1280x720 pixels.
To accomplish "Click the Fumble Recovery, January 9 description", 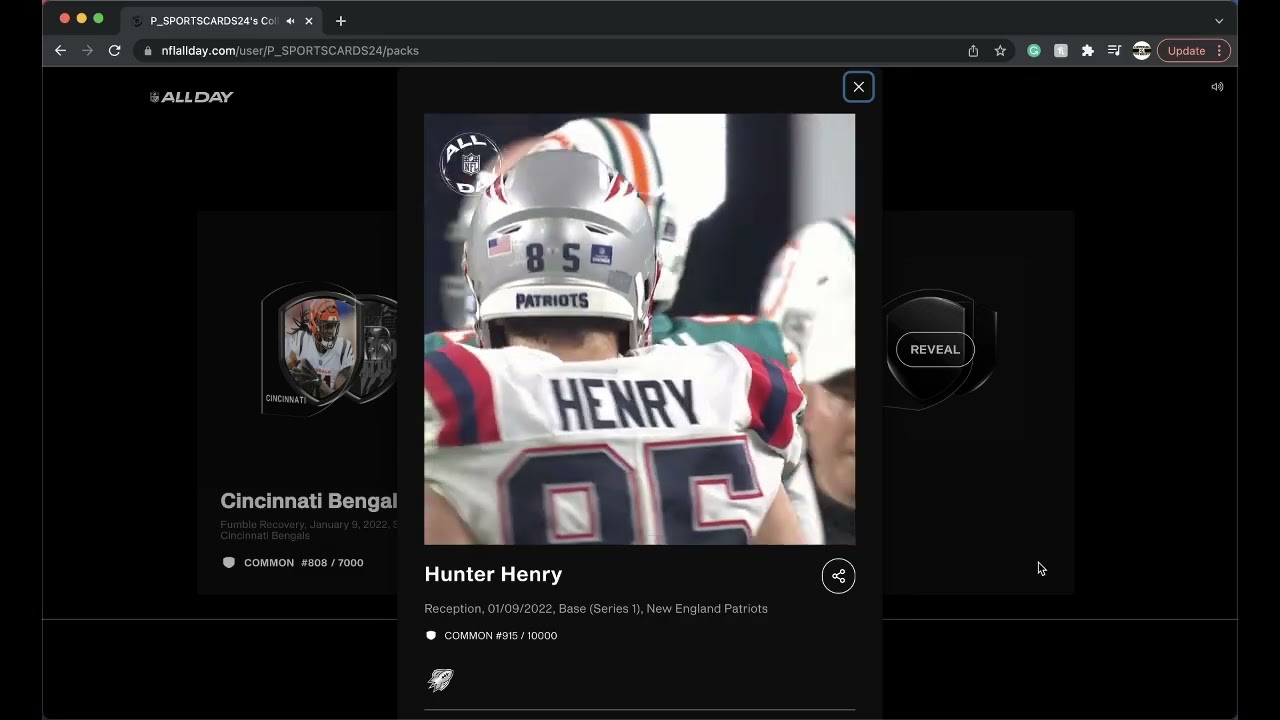I will click(309, 530).
